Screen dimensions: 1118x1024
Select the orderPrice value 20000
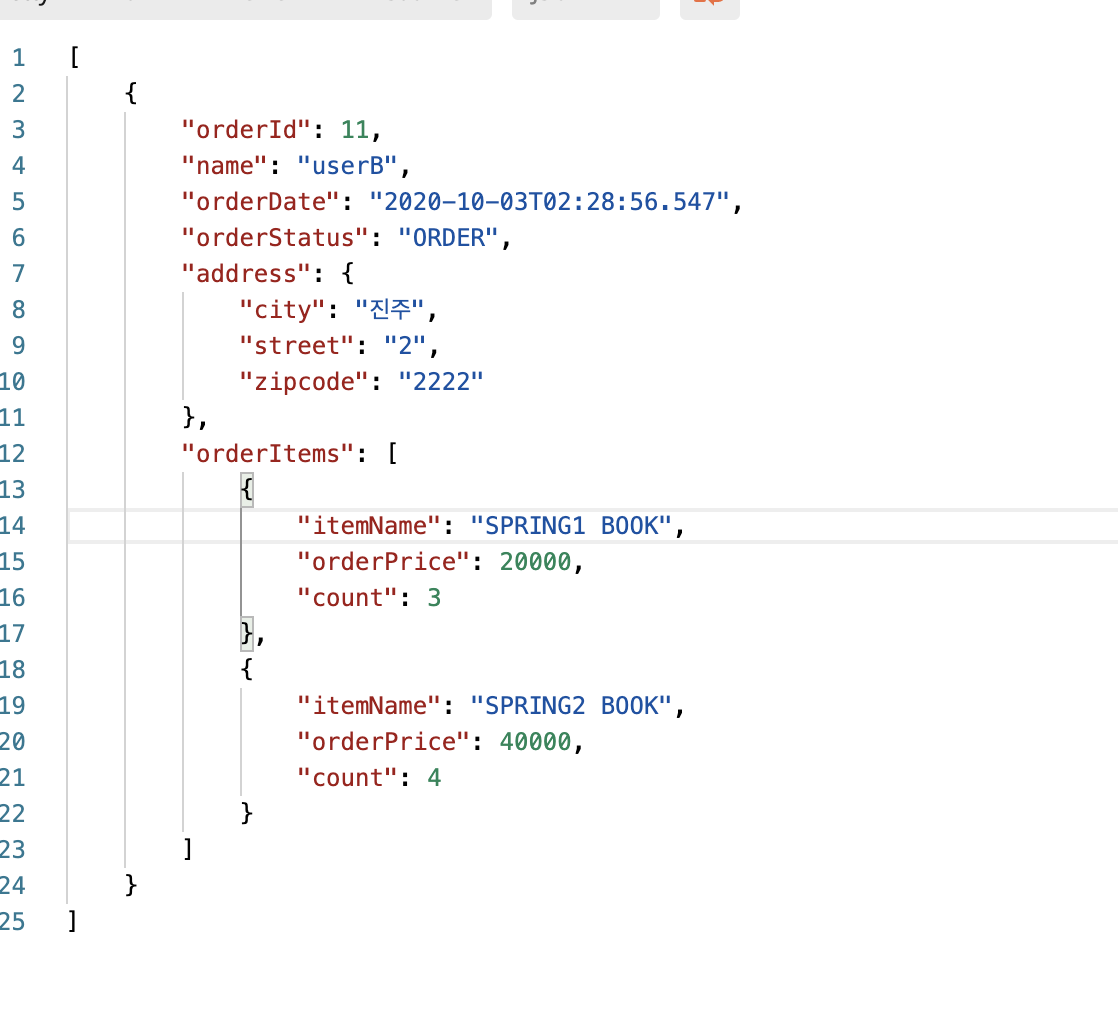click(535, 562)
